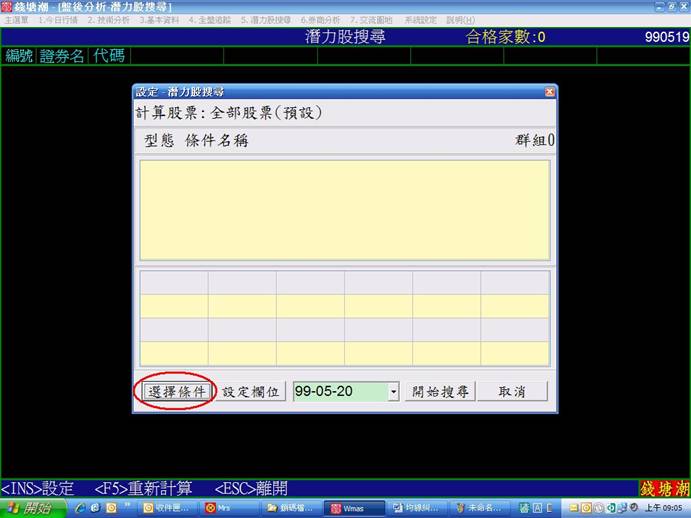Click the 設定欄位 button

click(253, 391)
